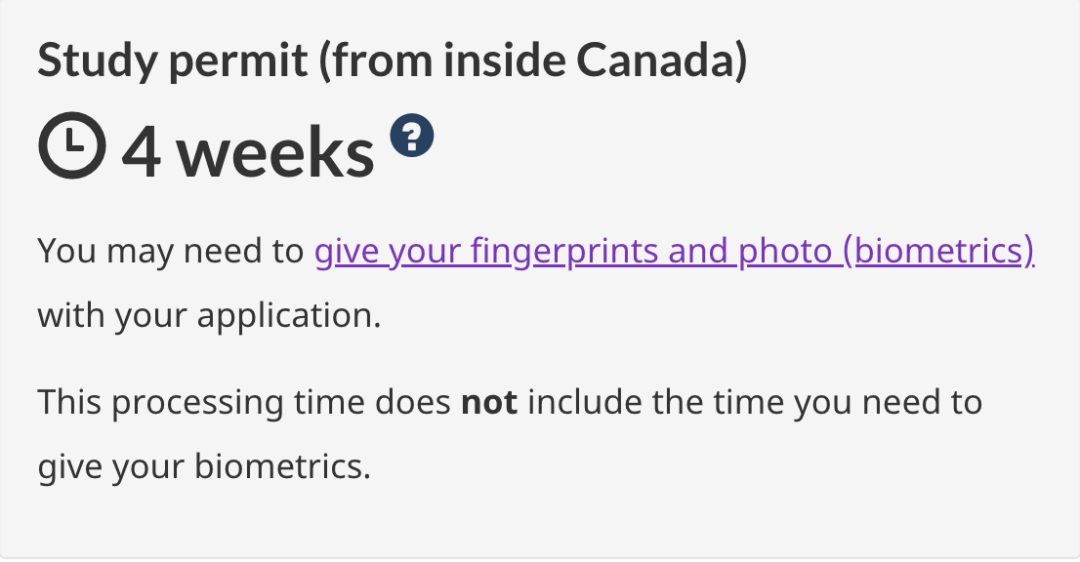Click "include the time you need to" text
Screen dimensions: 1080x562
755,402
